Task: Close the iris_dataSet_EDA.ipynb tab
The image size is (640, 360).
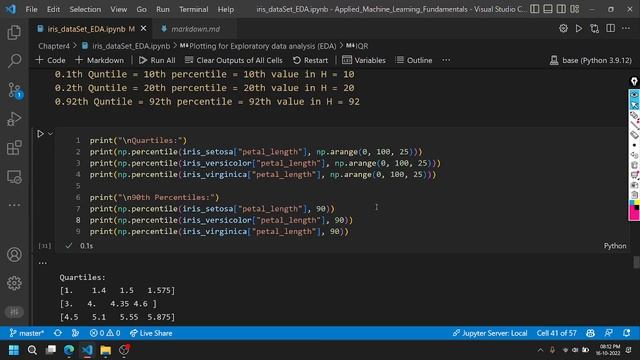Action: (144, 29)
